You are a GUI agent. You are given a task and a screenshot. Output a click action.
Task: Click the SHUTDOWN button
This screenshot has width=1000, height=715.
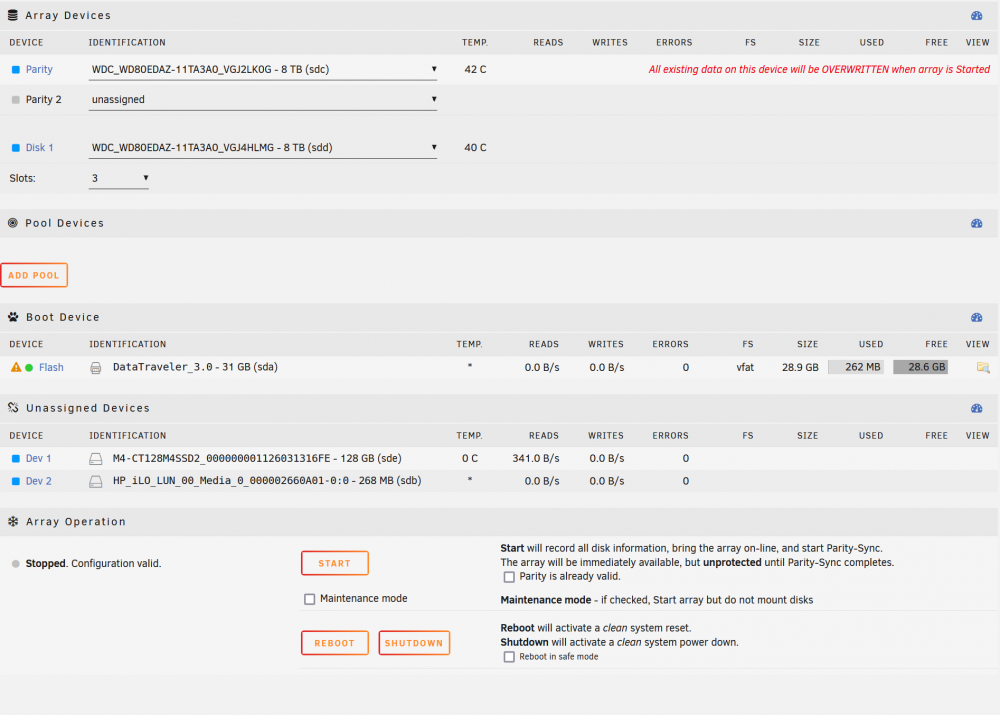pyautogui.click(x=414, y=643)
